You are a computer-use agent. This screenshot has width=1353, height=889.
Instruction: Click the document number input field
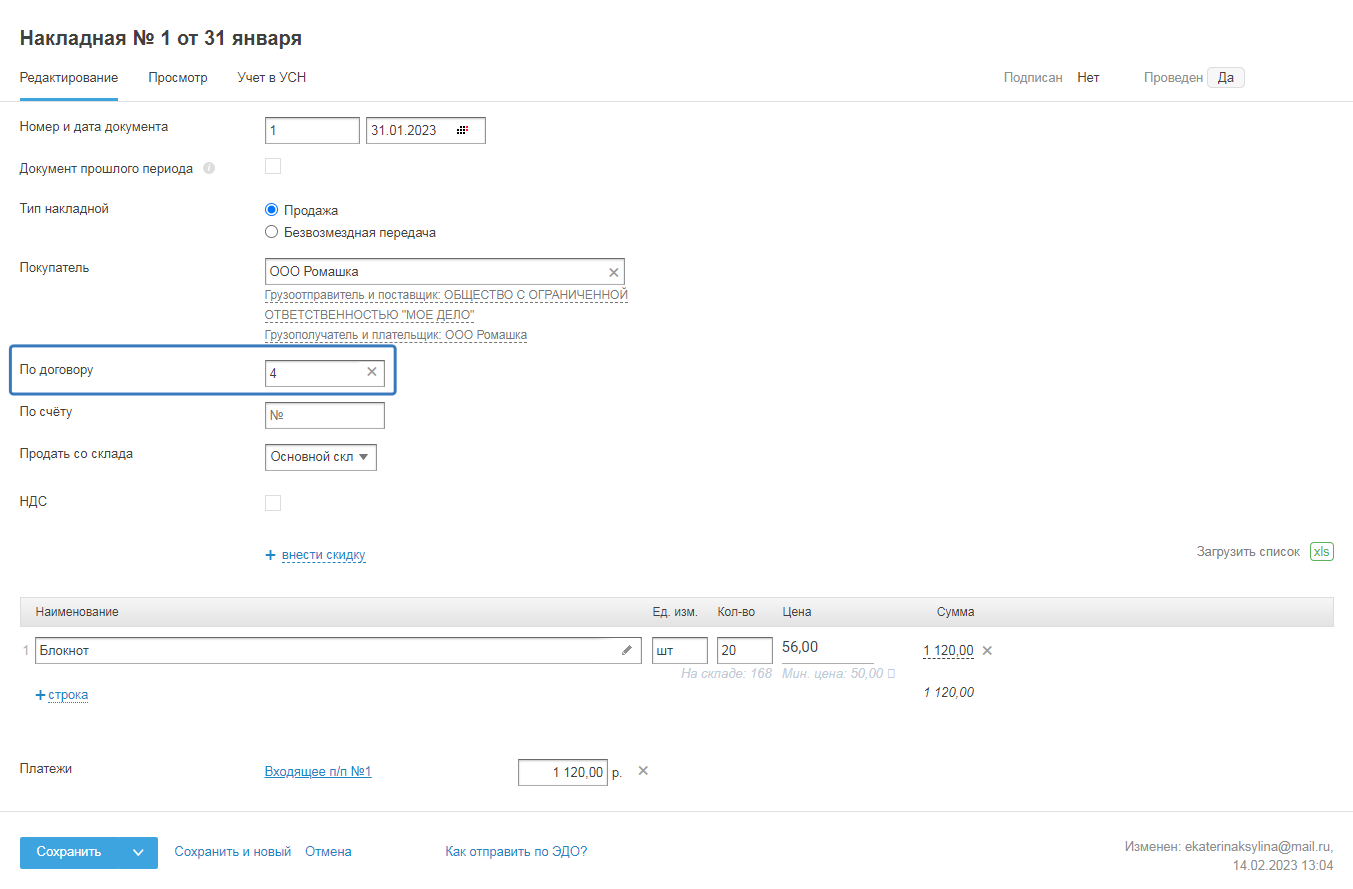(312, 131)
